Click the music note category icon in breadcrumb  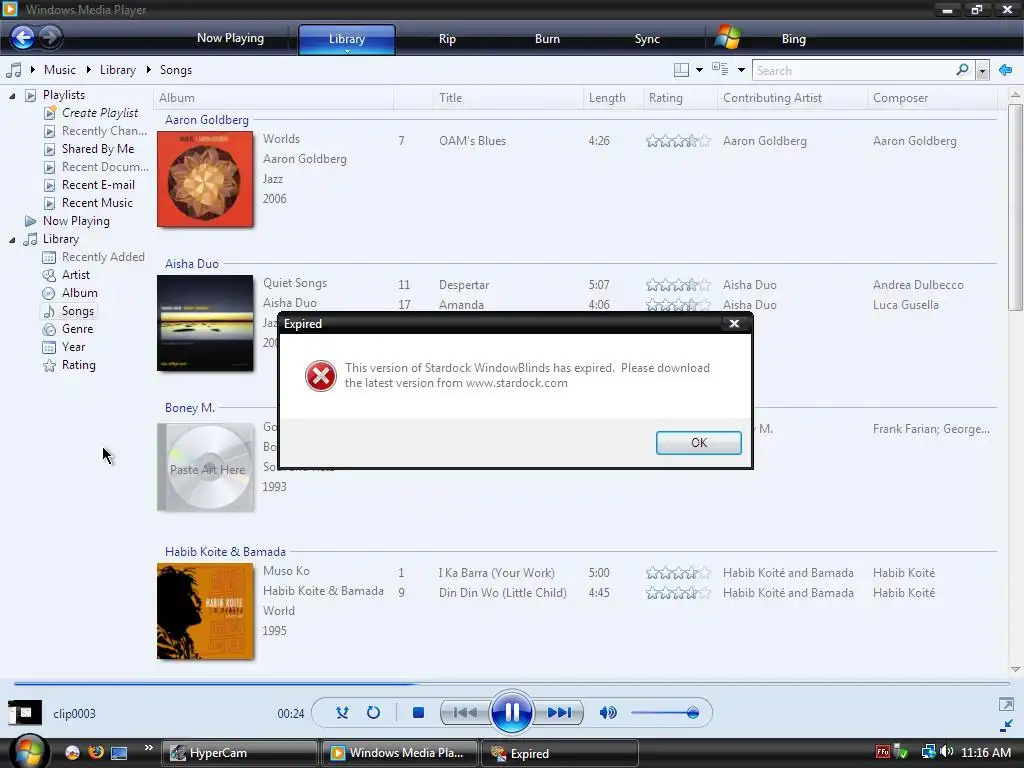tap(13, 70)
